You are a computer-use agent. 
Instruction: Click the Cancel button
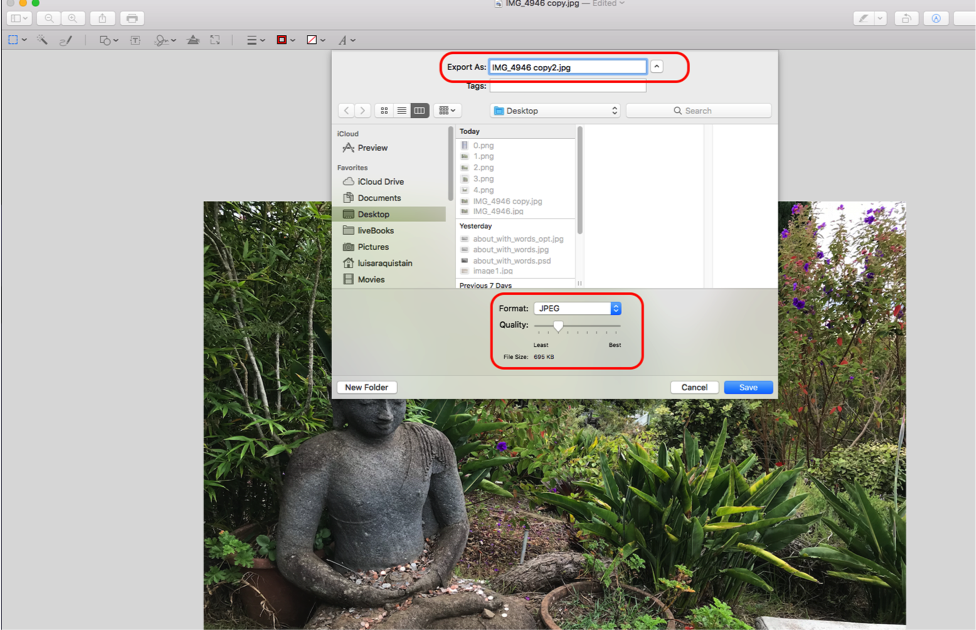[x=694, y=387]
